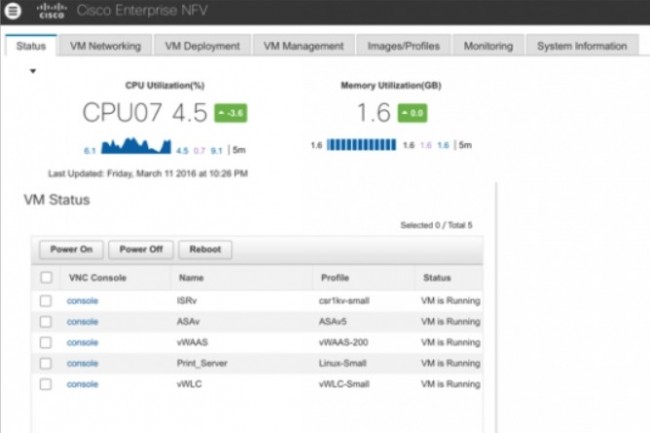The height and width of the screenshot is (433, 650).
Task: Click the Memory Utilization(GB) label
Action: (391, 85)
